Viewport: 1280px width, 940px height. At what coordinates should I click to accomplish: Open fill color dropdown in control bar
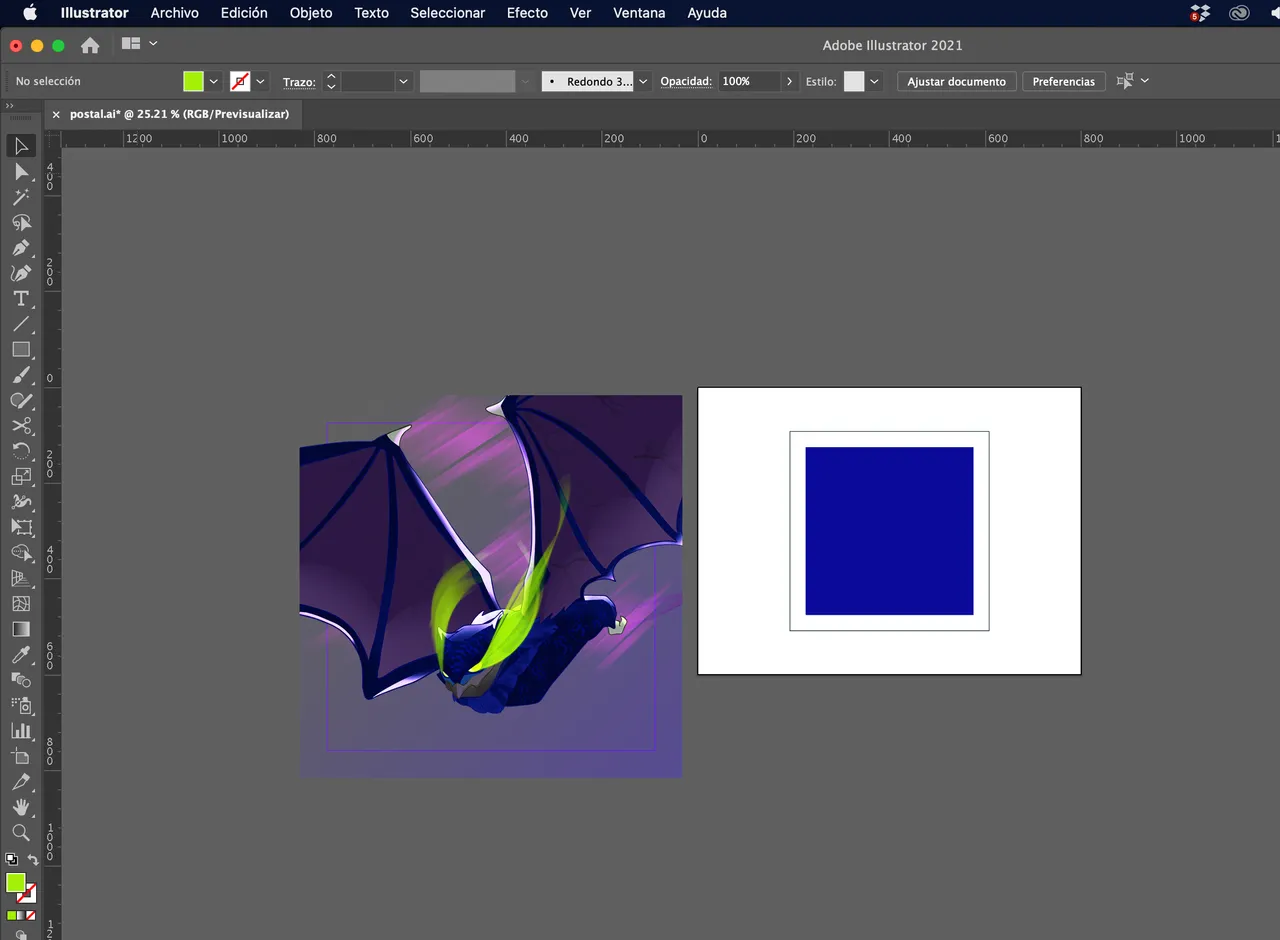coord(213,81)
